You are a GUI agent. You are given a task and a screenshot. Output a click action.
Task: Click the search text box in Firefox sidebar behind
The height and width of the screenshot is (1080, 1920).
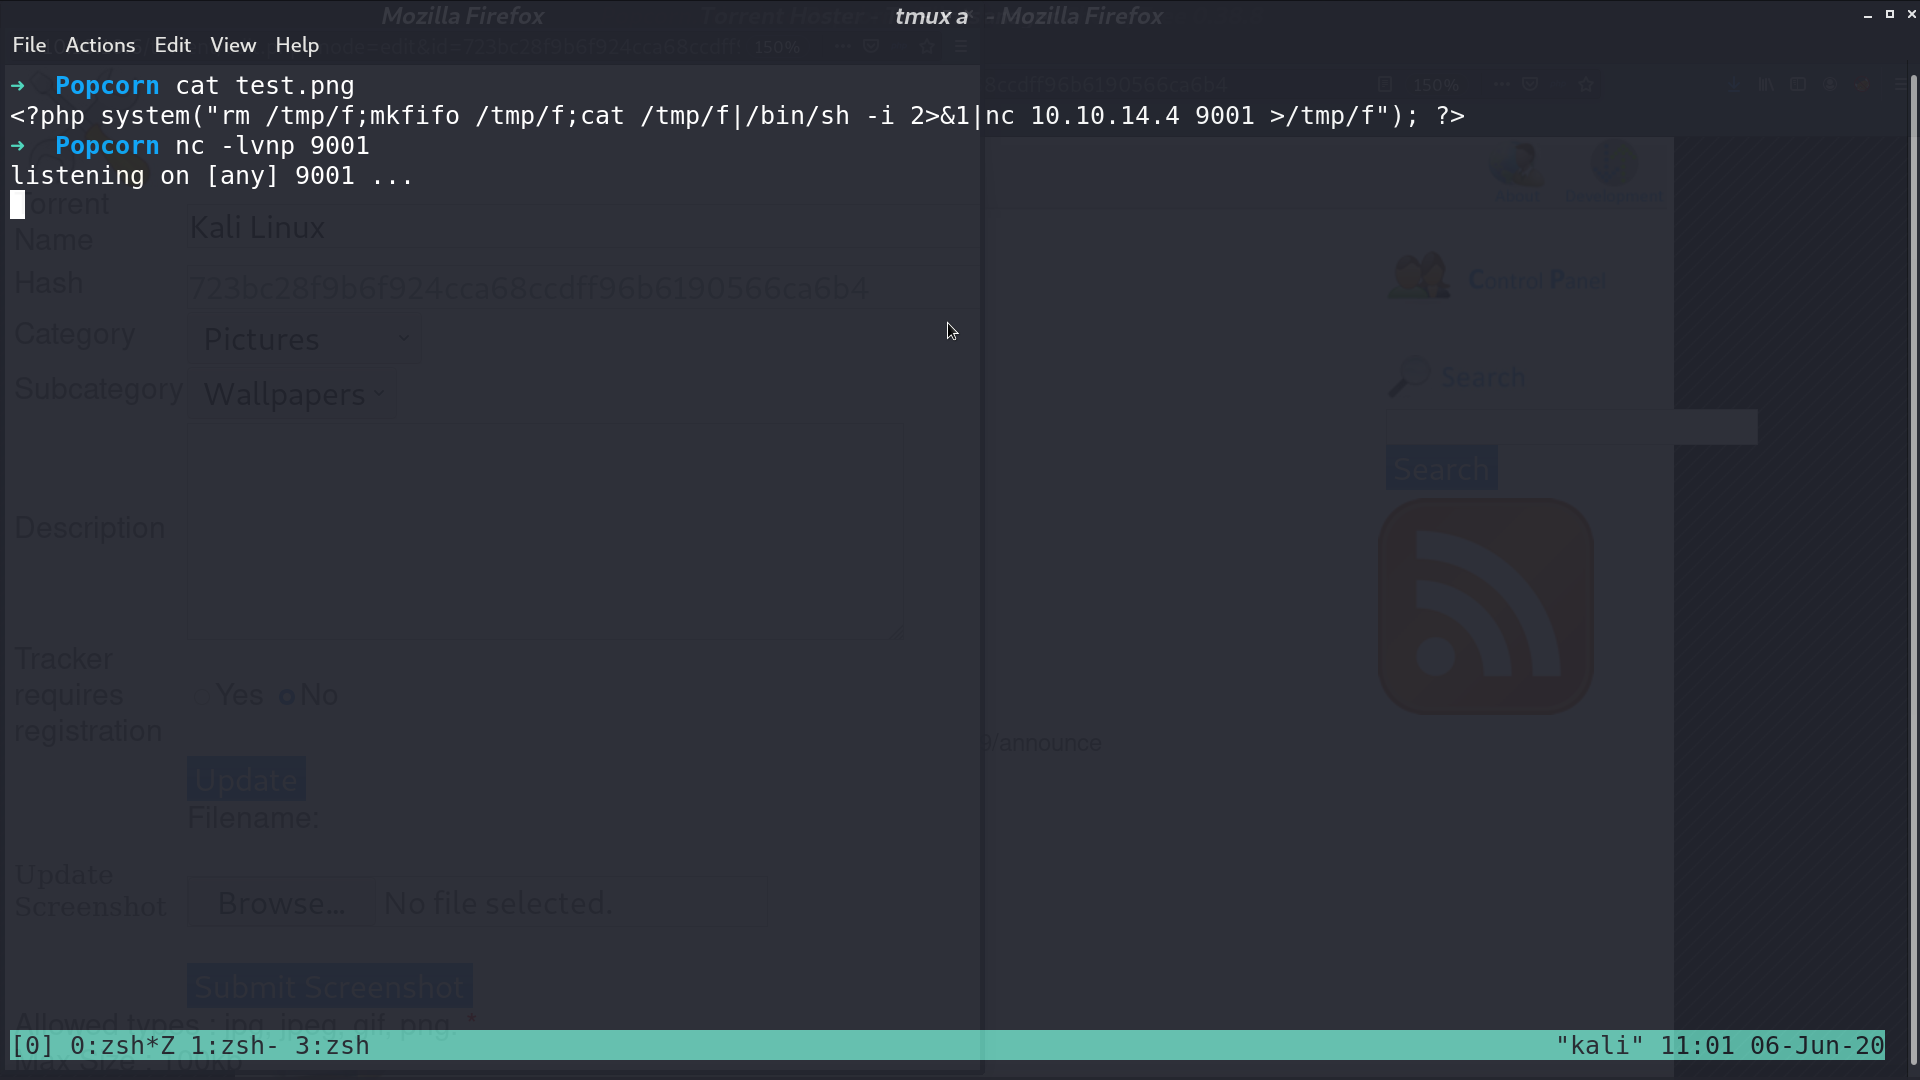1572,427
